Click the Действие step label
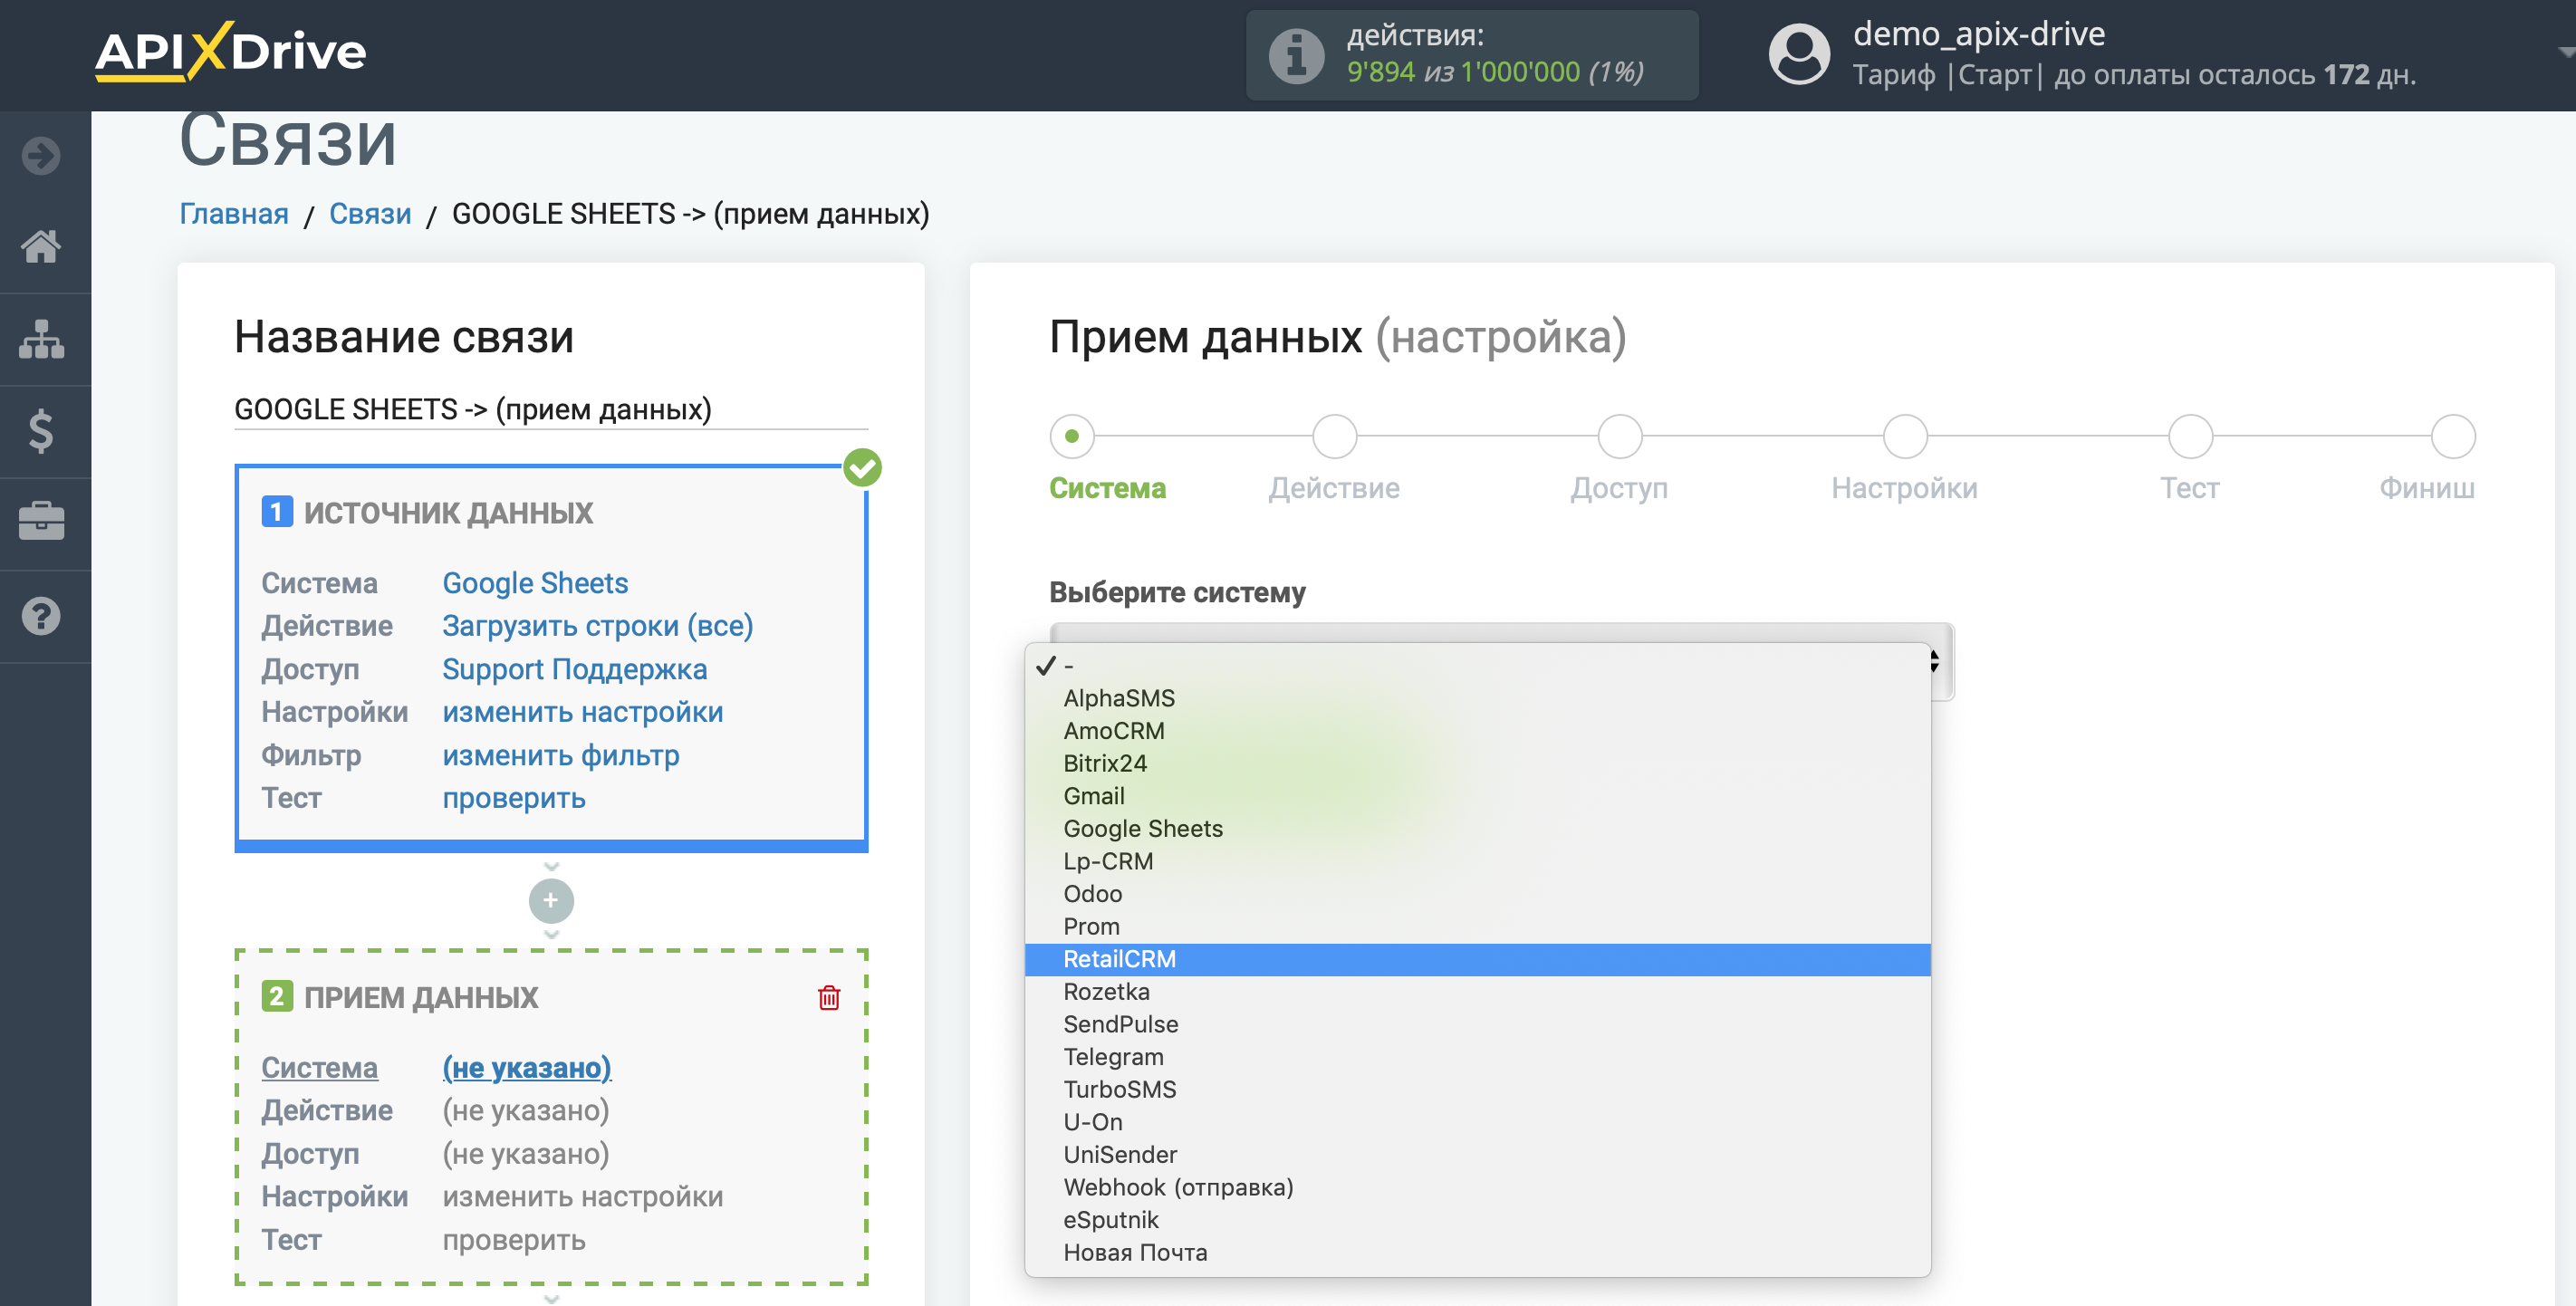The width and height of the screenshot is (2576, 1306). [1334, 488]
